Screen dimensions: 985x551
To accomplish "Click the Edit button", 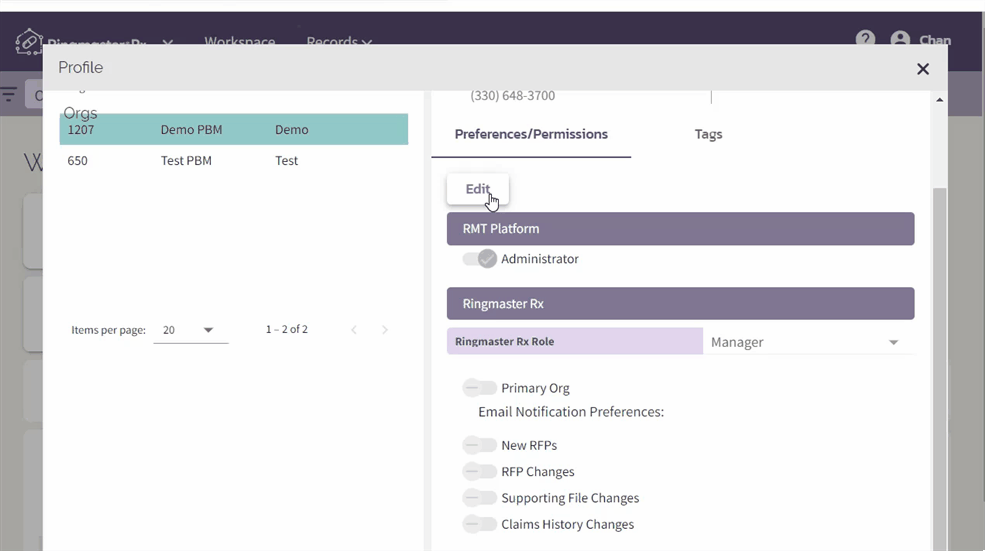I will pos(477,189).
